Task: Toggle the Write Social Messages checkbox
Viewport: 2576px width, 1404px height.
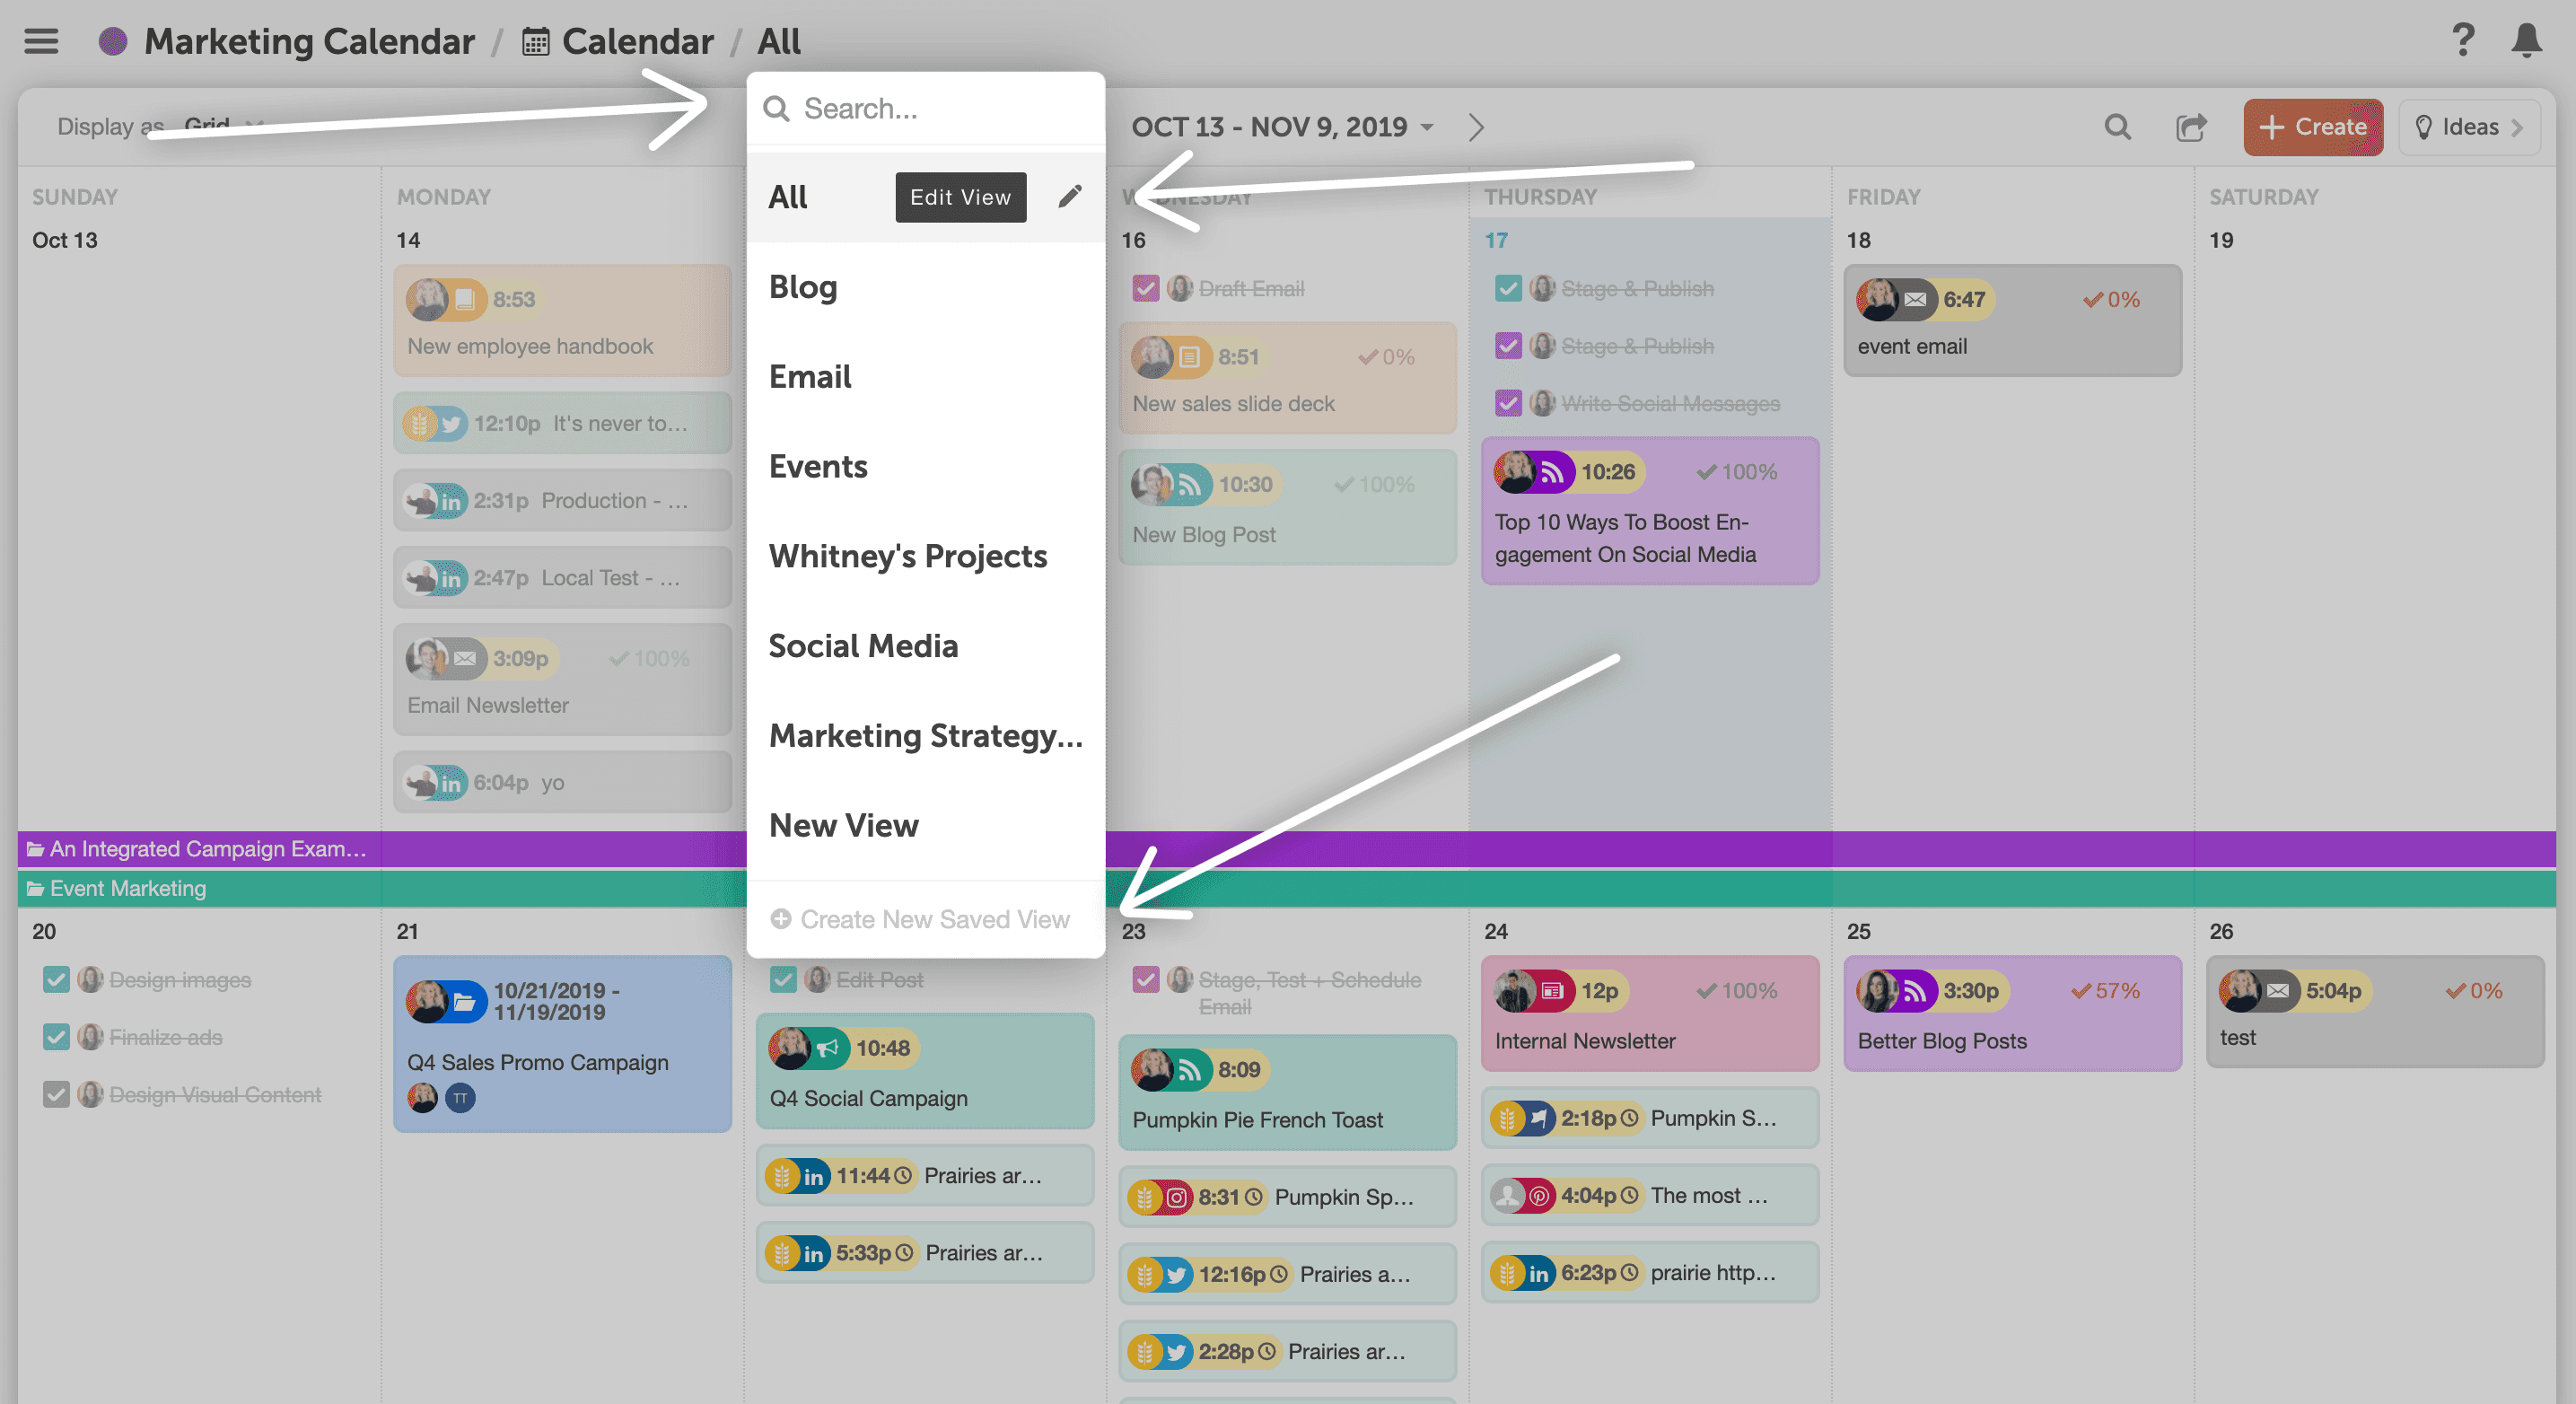Action: (1508, 403)
